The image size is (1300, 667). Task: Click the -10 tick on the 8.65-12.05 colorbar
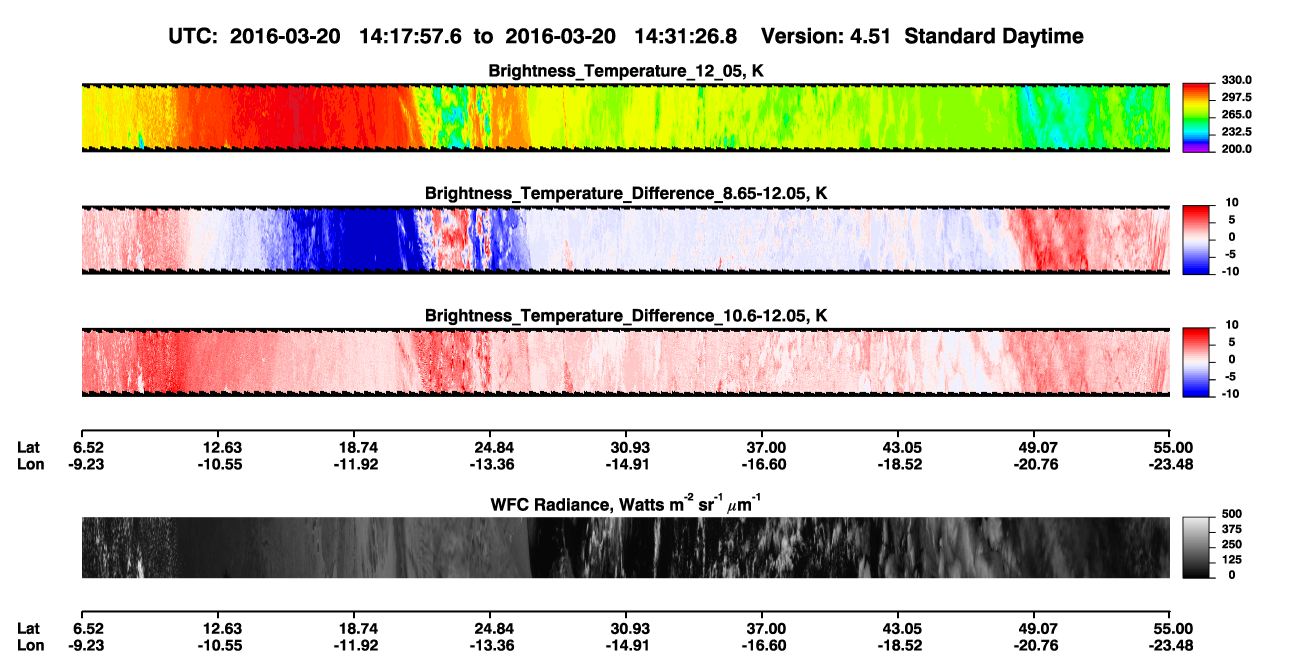[1233, 271]
